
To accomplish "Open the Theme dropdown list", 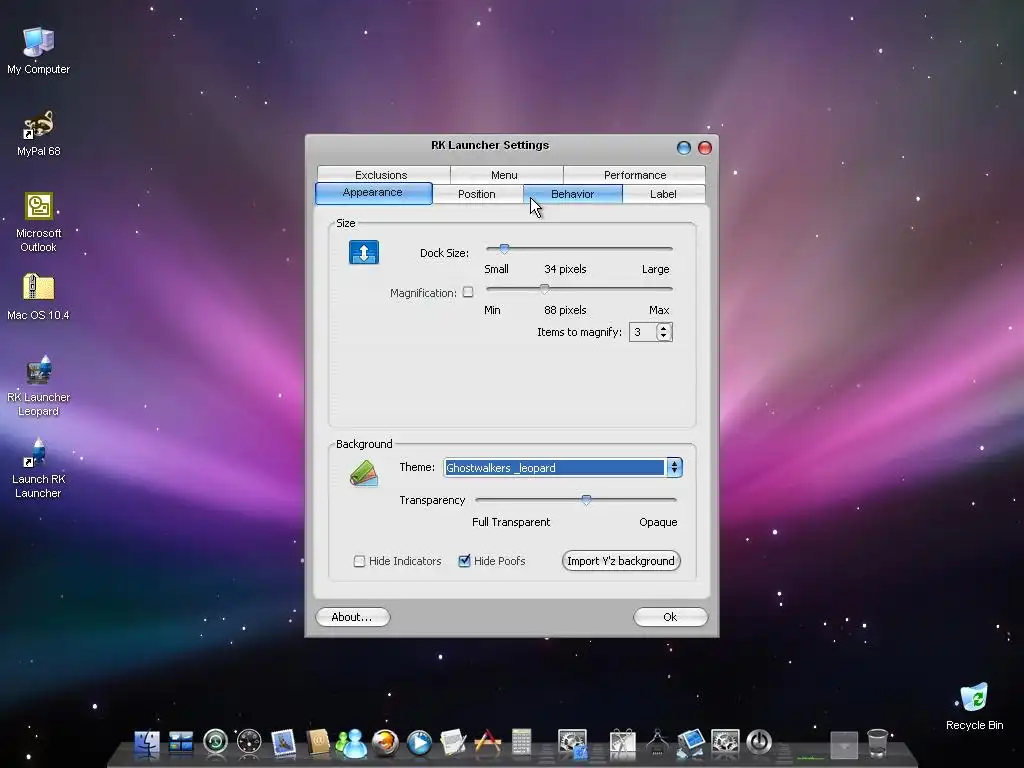I will [x=674, y=468].
